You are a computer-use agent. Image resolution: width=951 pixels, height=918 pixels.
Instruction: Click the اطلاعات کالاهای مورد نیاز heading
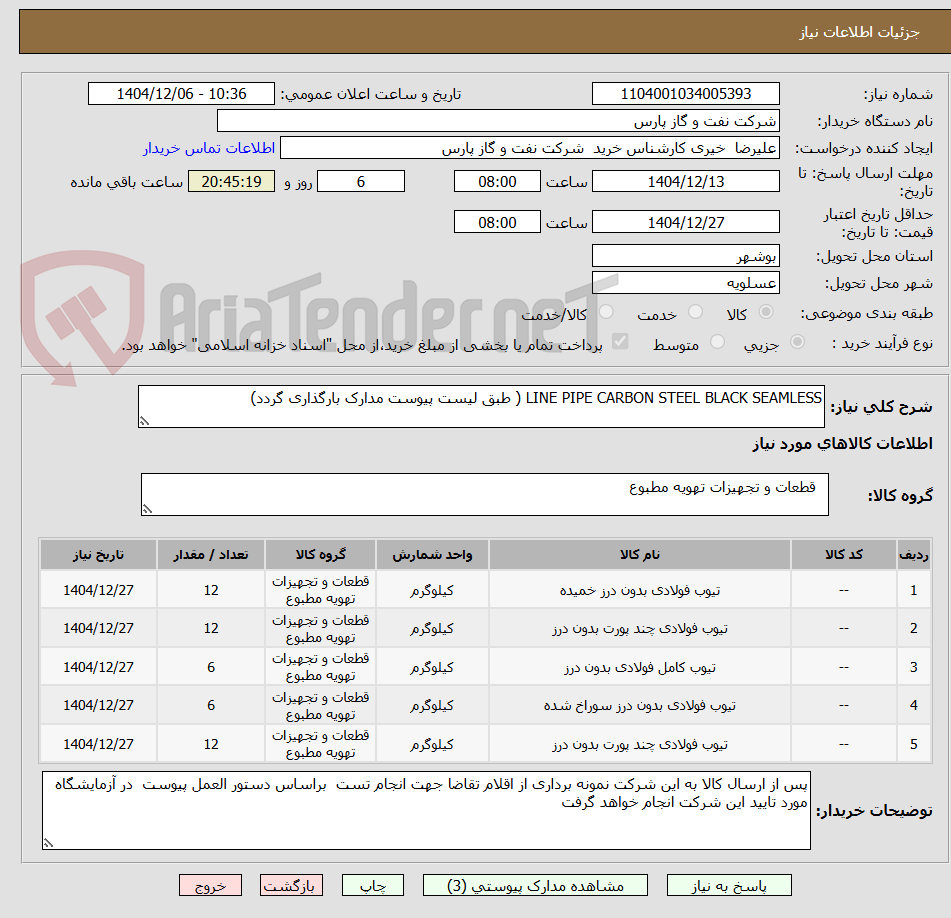pos(842,444)
